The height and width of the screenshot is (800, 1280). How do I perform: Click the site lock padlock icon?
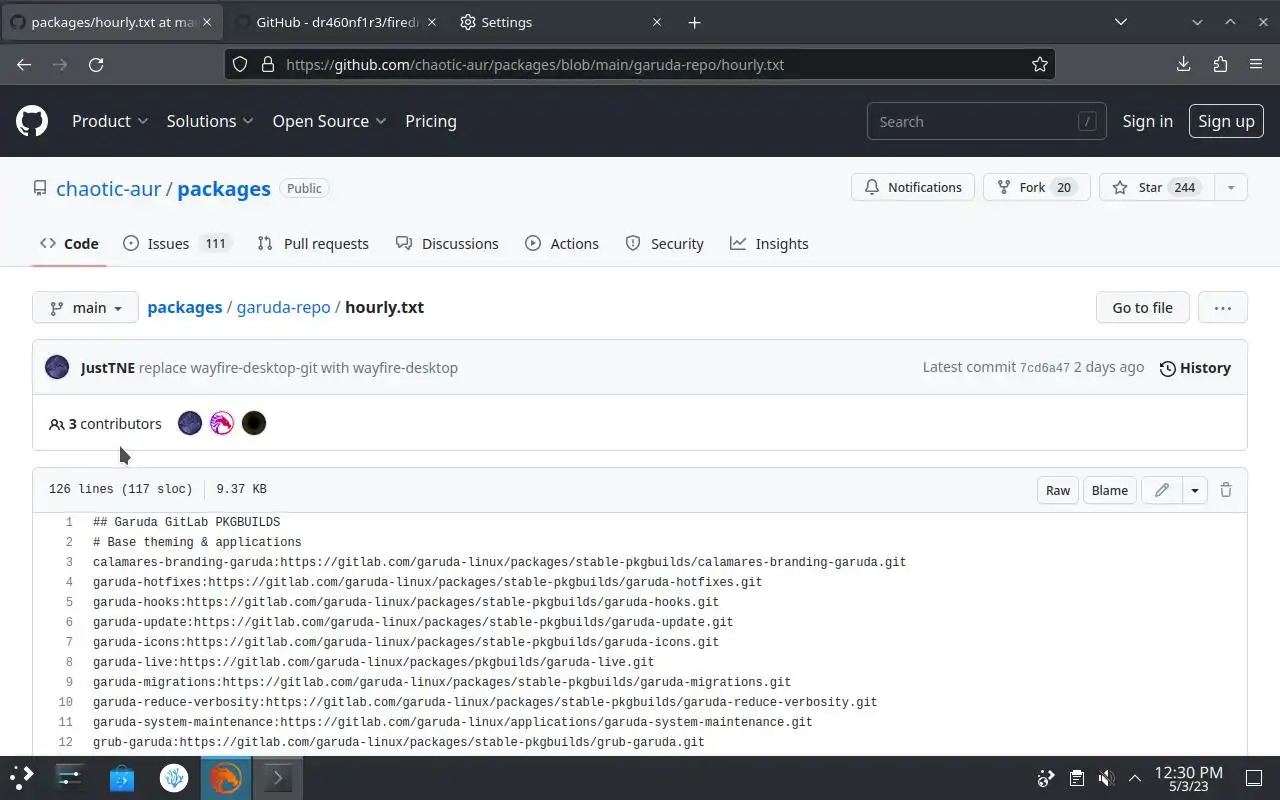click(267, 64)
